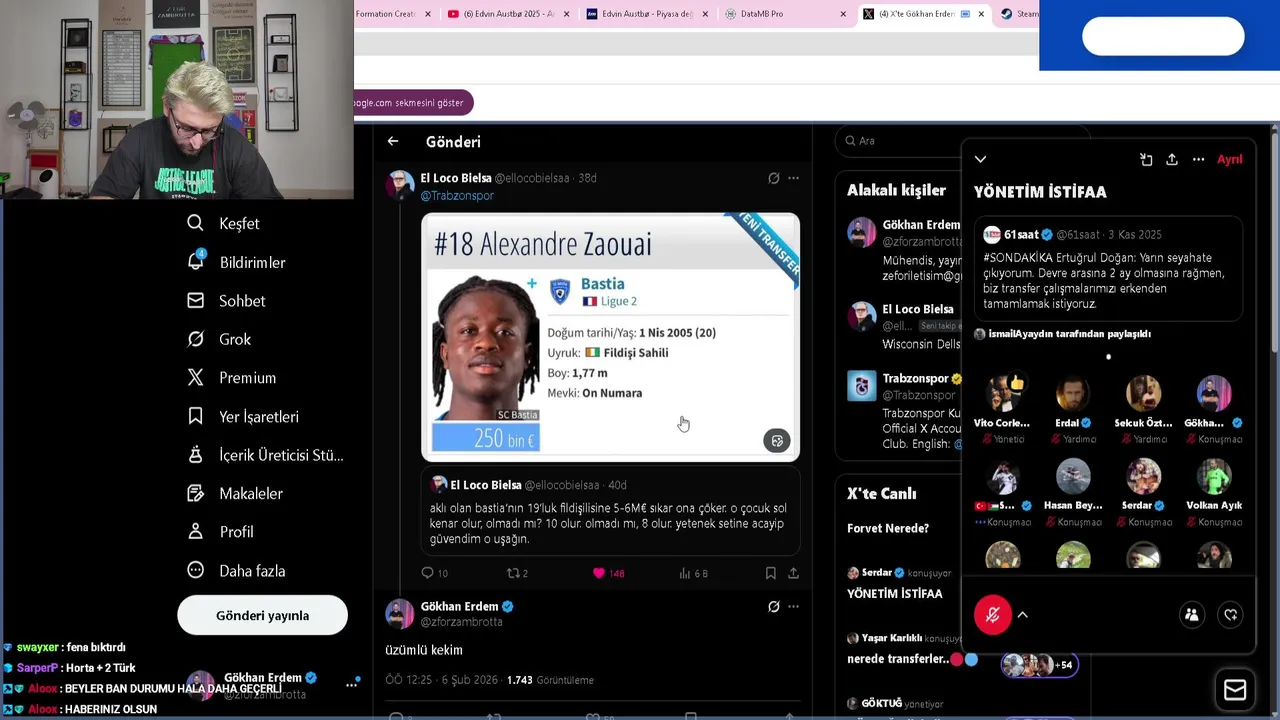Open the 61saat shared post

1108,269
